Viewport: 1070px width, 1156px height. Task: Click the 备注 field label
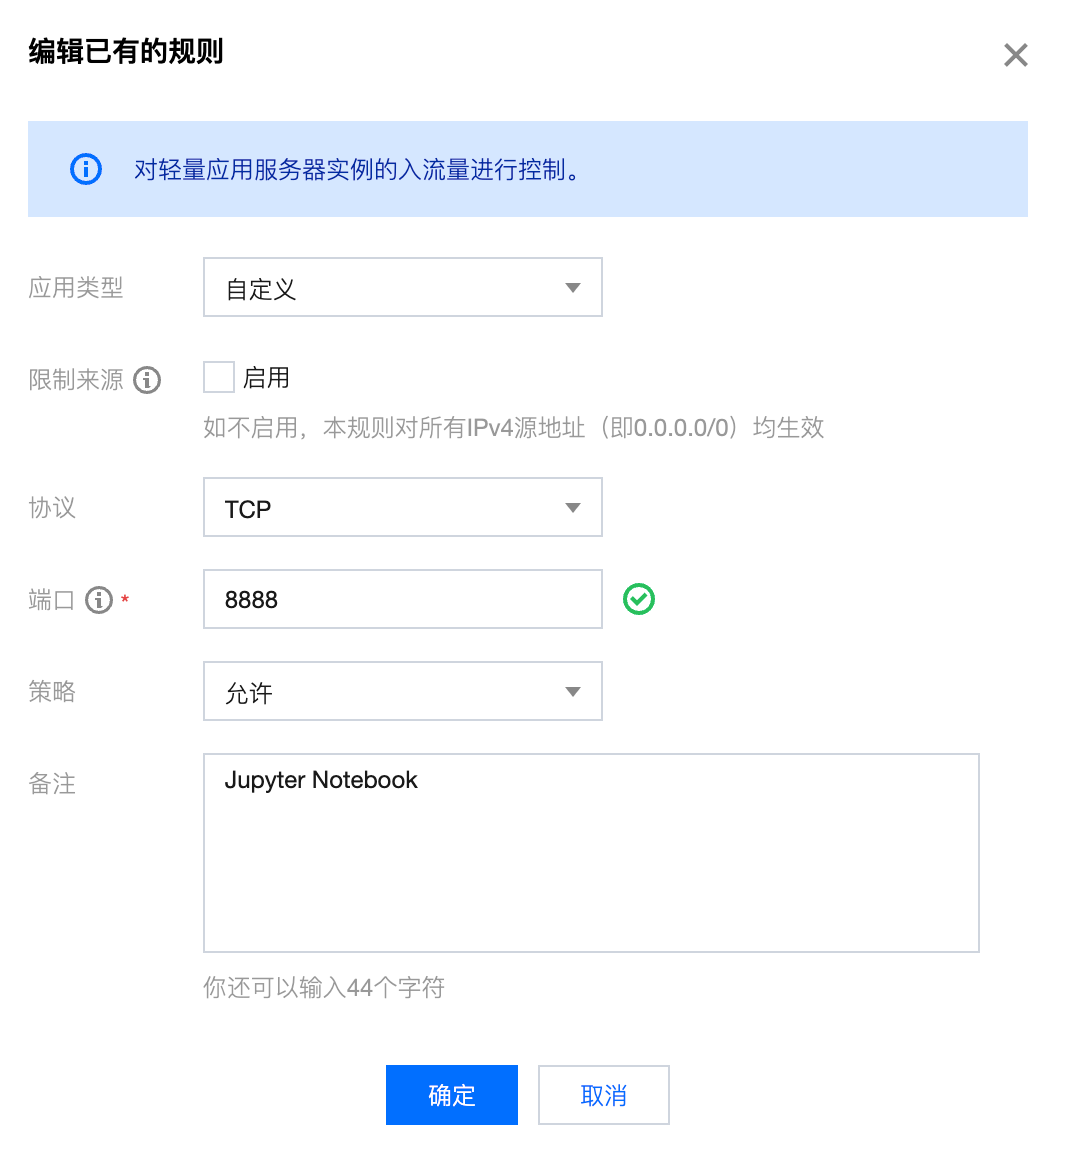pyautogui.click(x=52, y=784)
